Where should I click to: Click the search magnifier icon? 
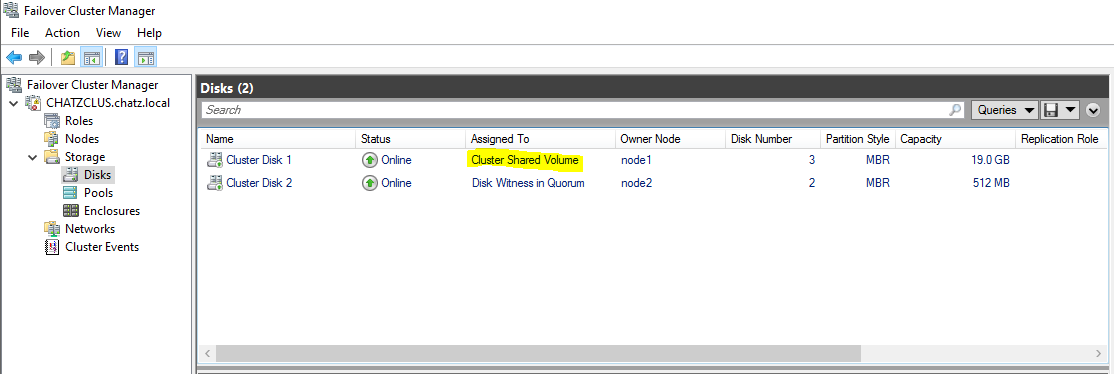(x=956, y=110)
